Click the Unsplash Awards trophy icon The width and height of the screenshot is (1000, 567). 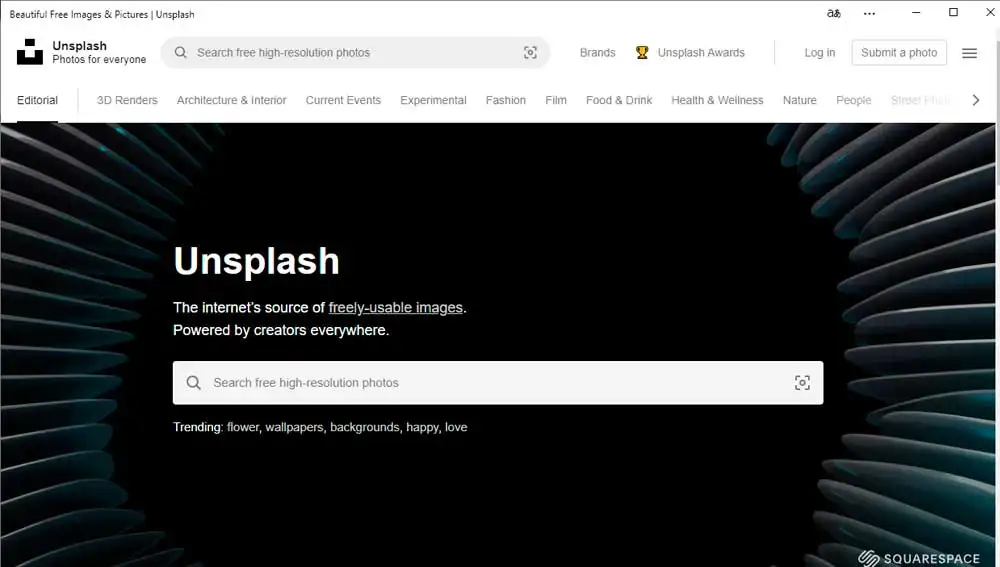click(x=642, y=52)
